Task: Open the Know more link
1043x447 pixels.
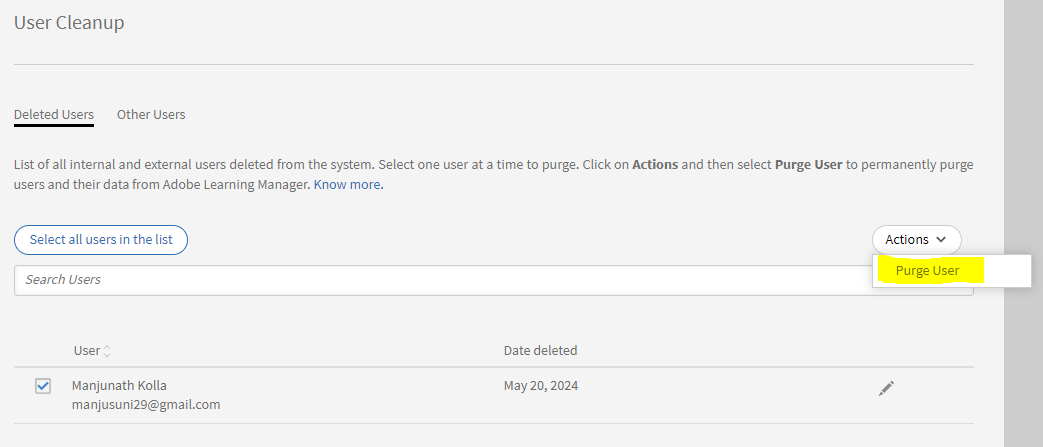Action: [347, 185]
